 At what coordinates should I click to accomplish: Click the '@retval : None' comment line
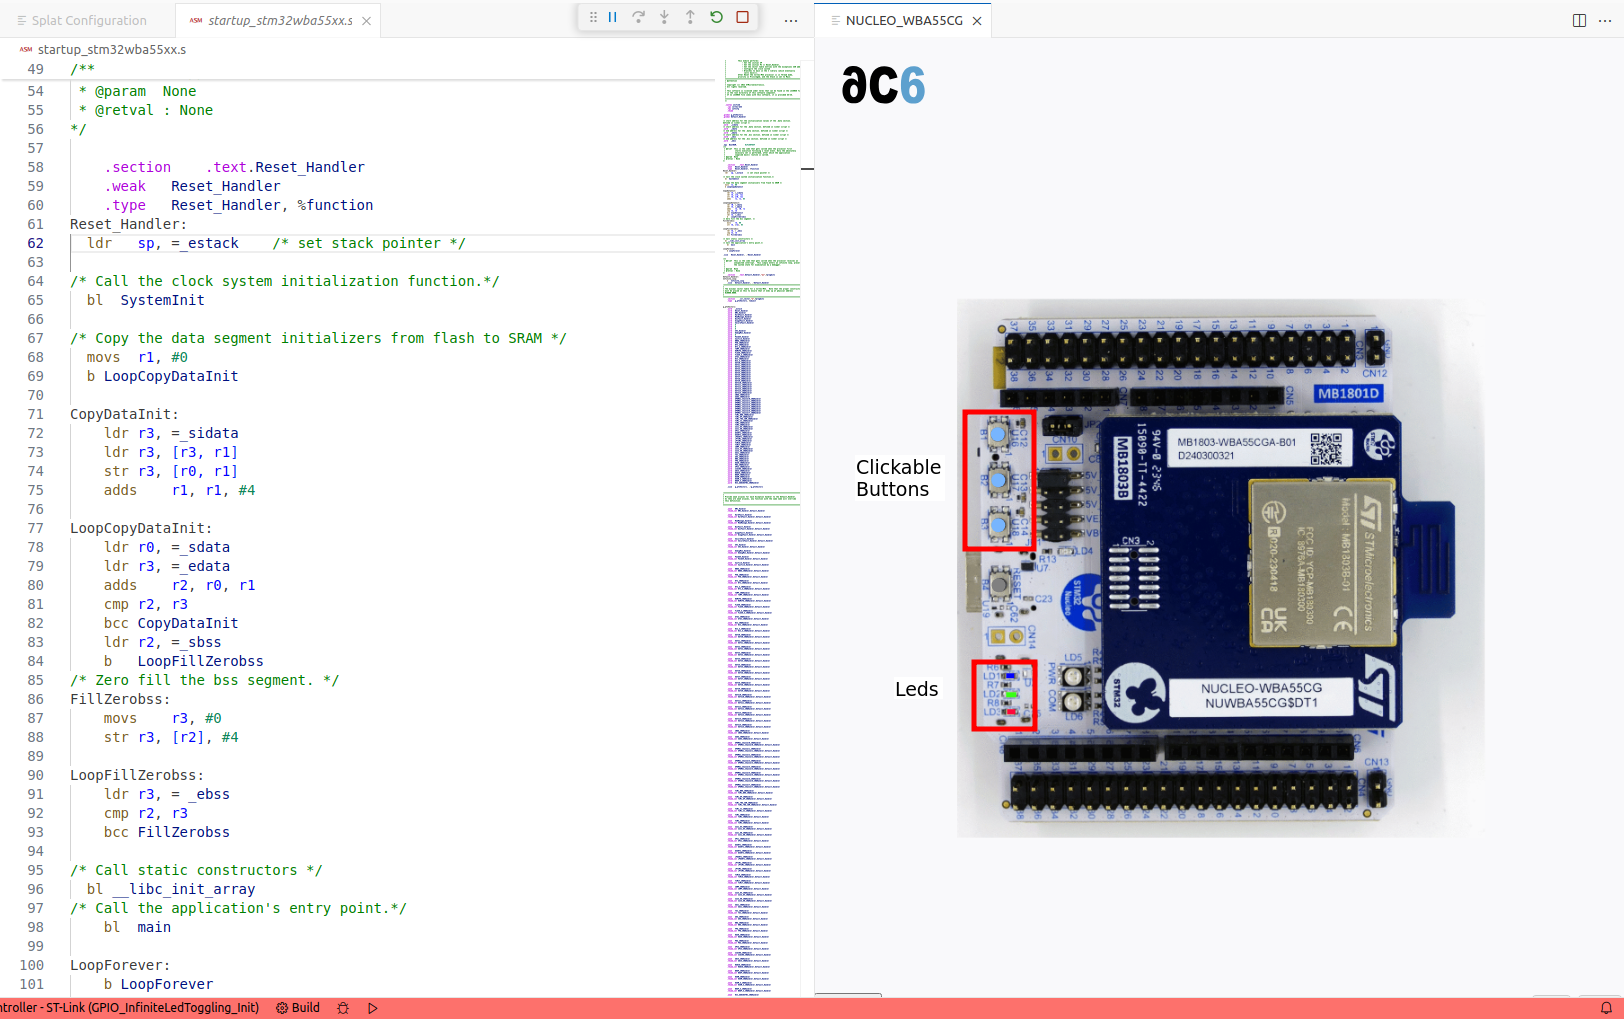146,110
